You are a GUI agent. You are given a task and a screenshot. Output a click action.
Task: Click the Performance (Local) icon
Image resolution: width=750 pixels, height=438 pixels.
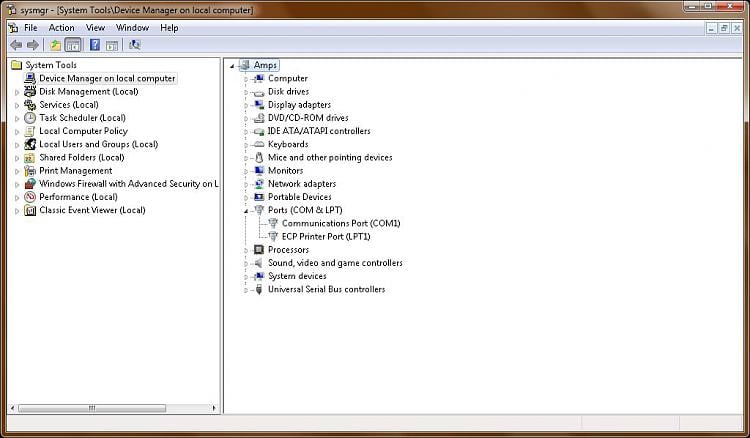30,197
